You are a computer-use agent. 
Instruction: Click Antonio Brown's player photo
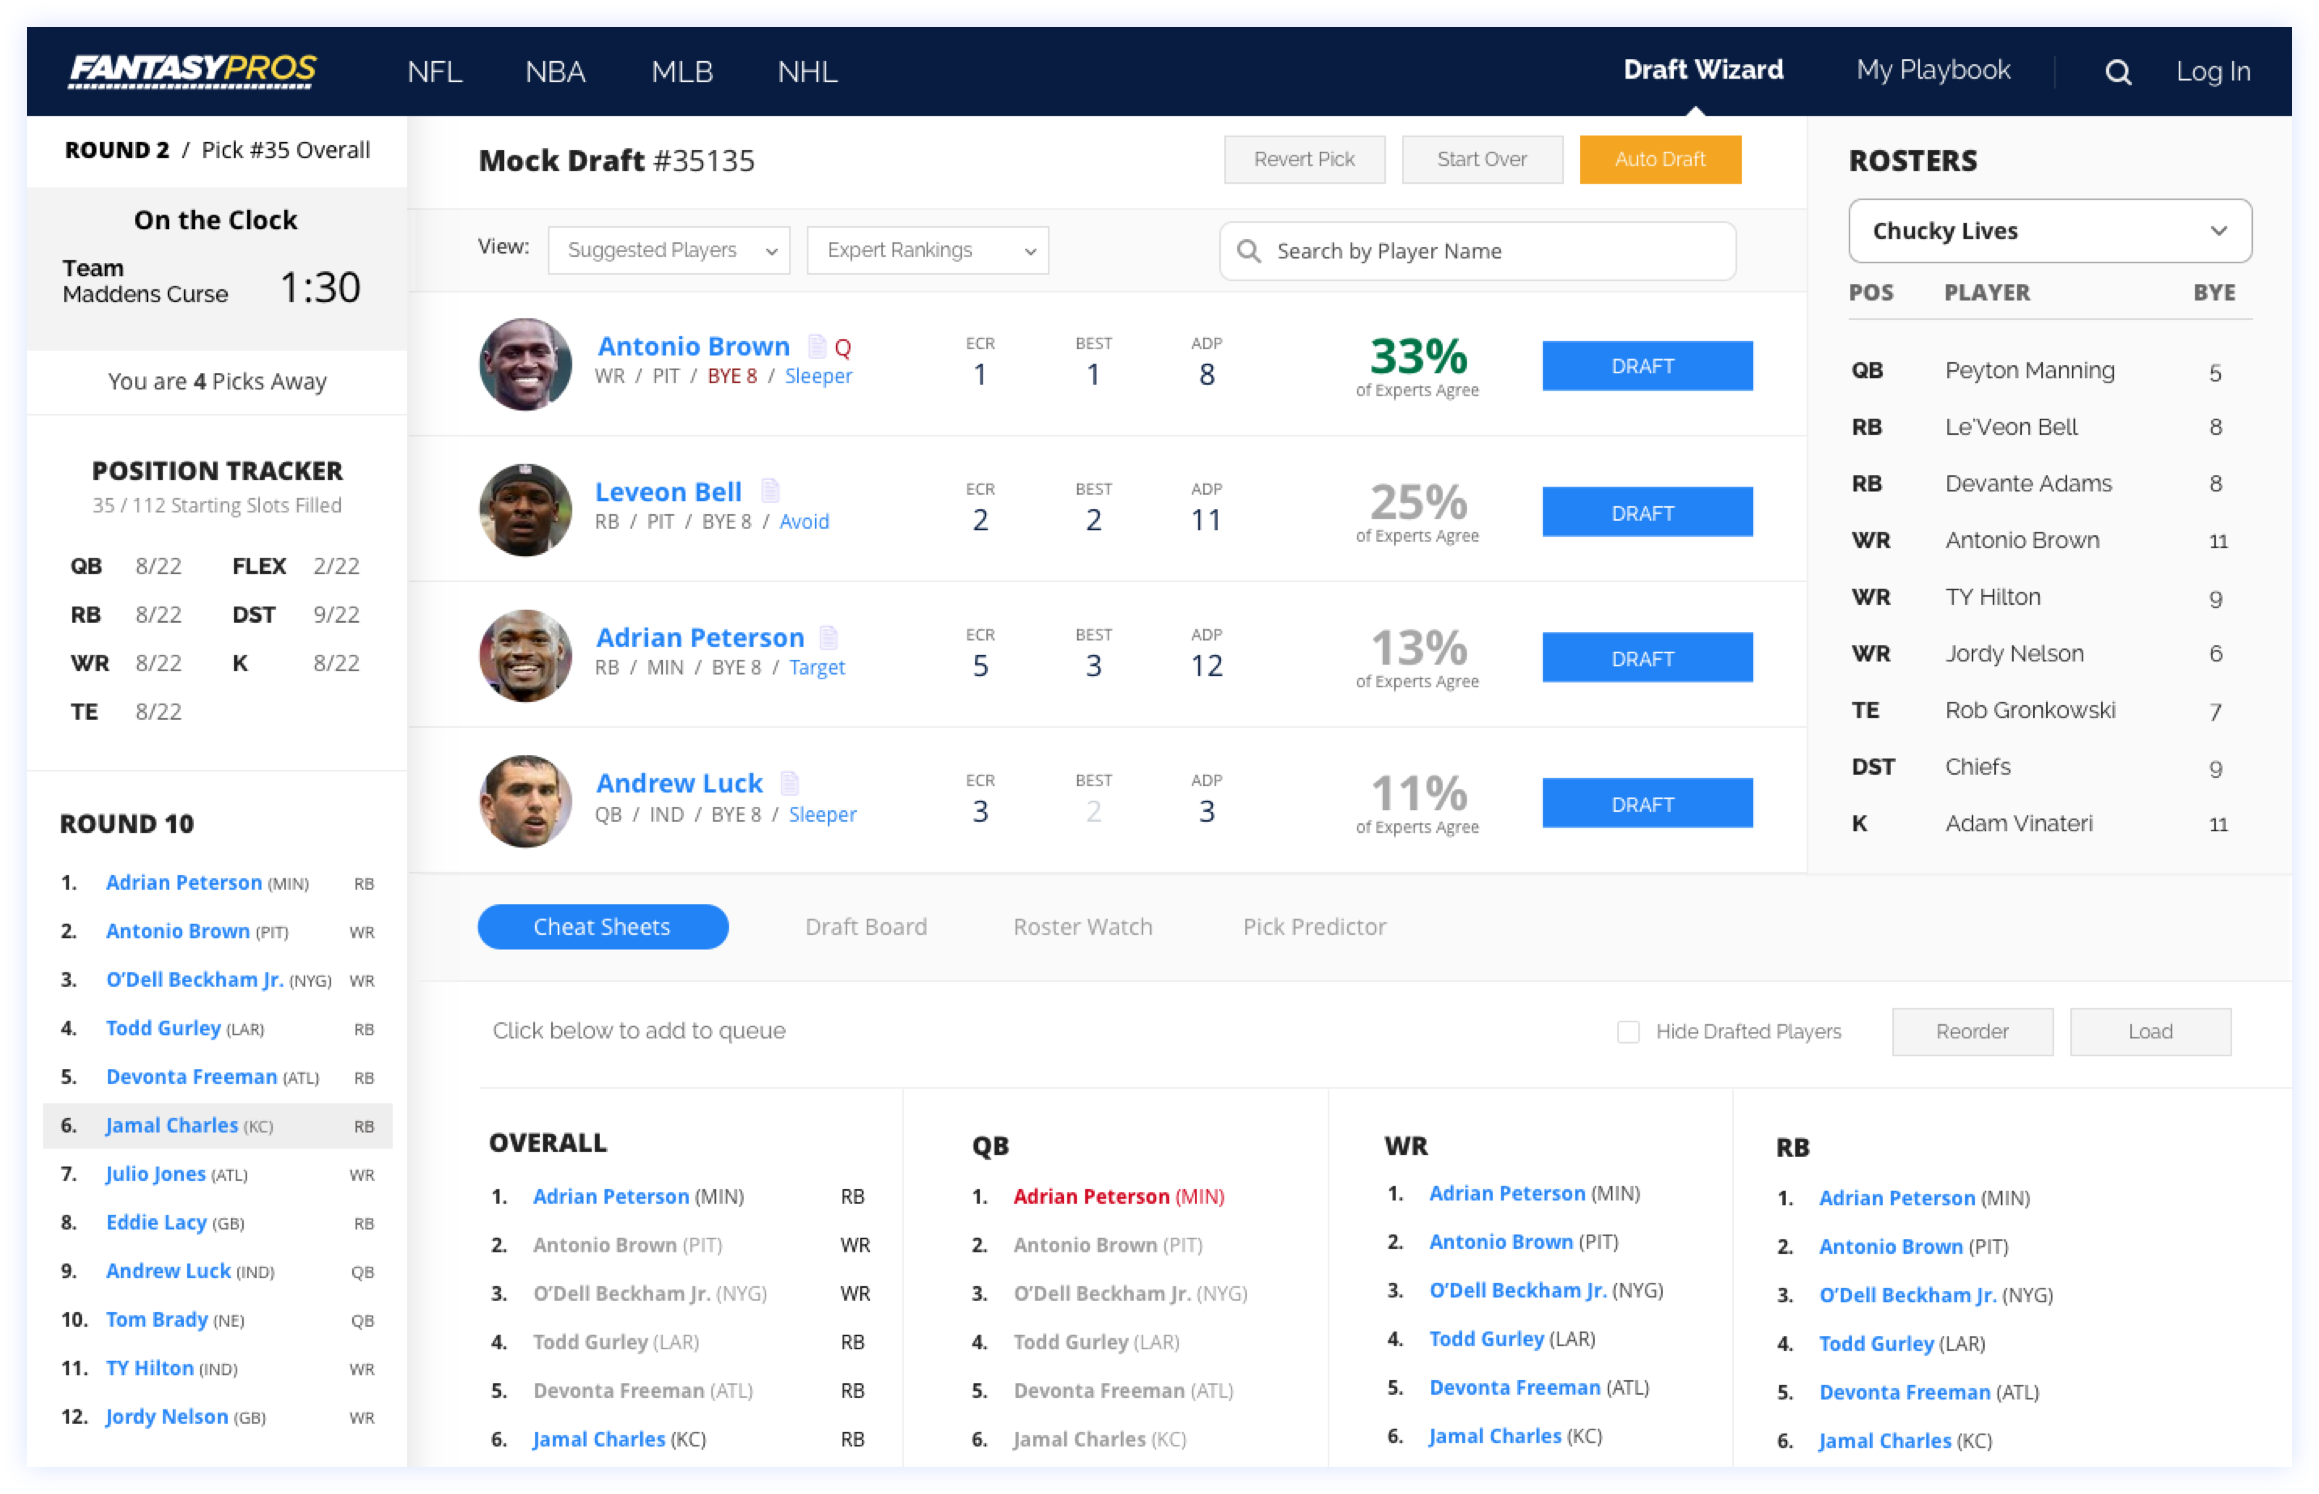point(525,364)
